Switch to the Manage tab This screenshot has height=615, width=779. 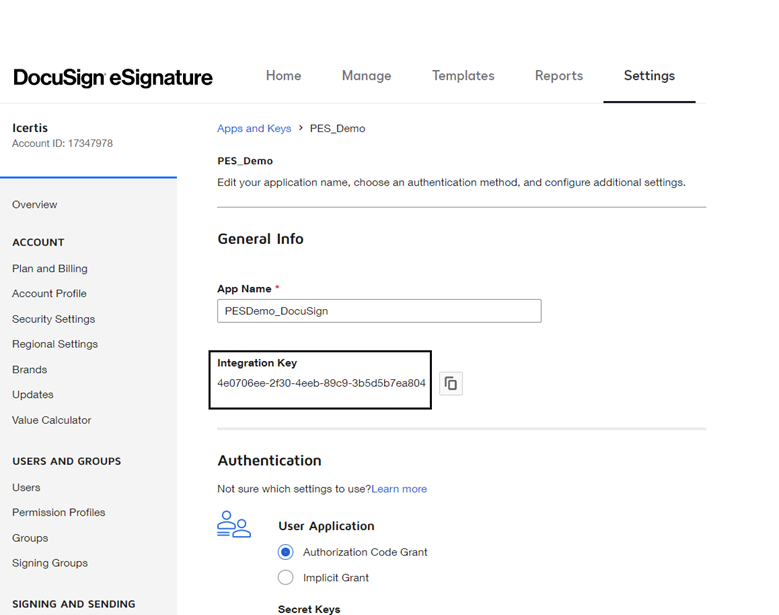[x=366, y=76]
